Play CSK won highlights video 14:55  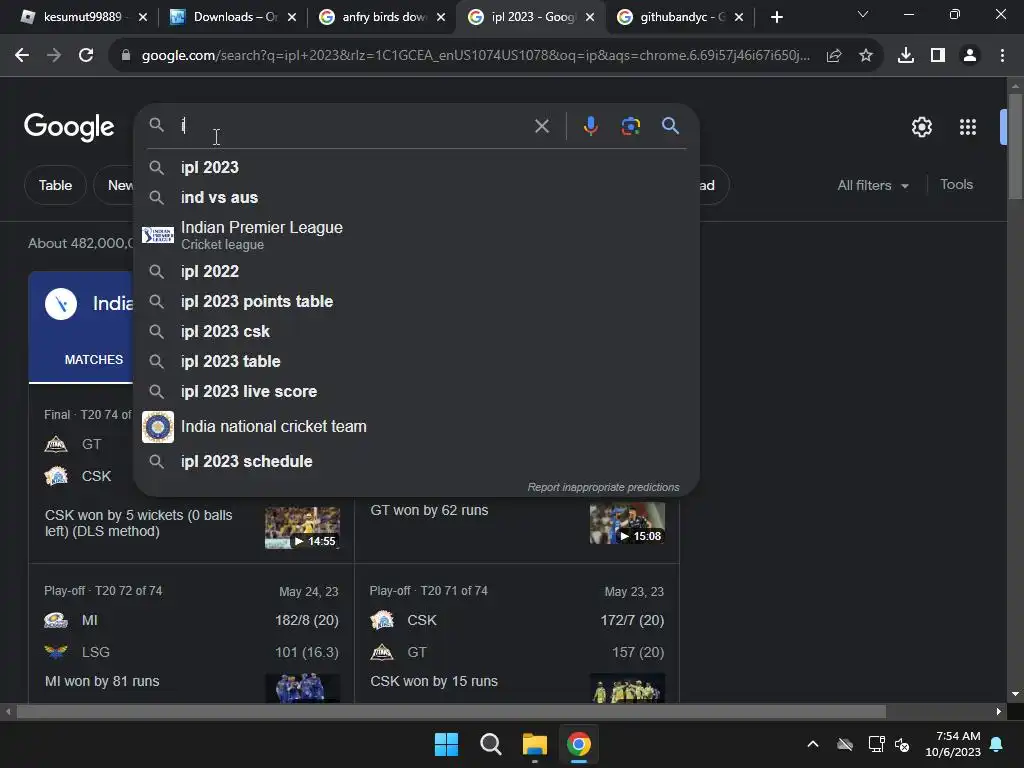click(302, 528)
